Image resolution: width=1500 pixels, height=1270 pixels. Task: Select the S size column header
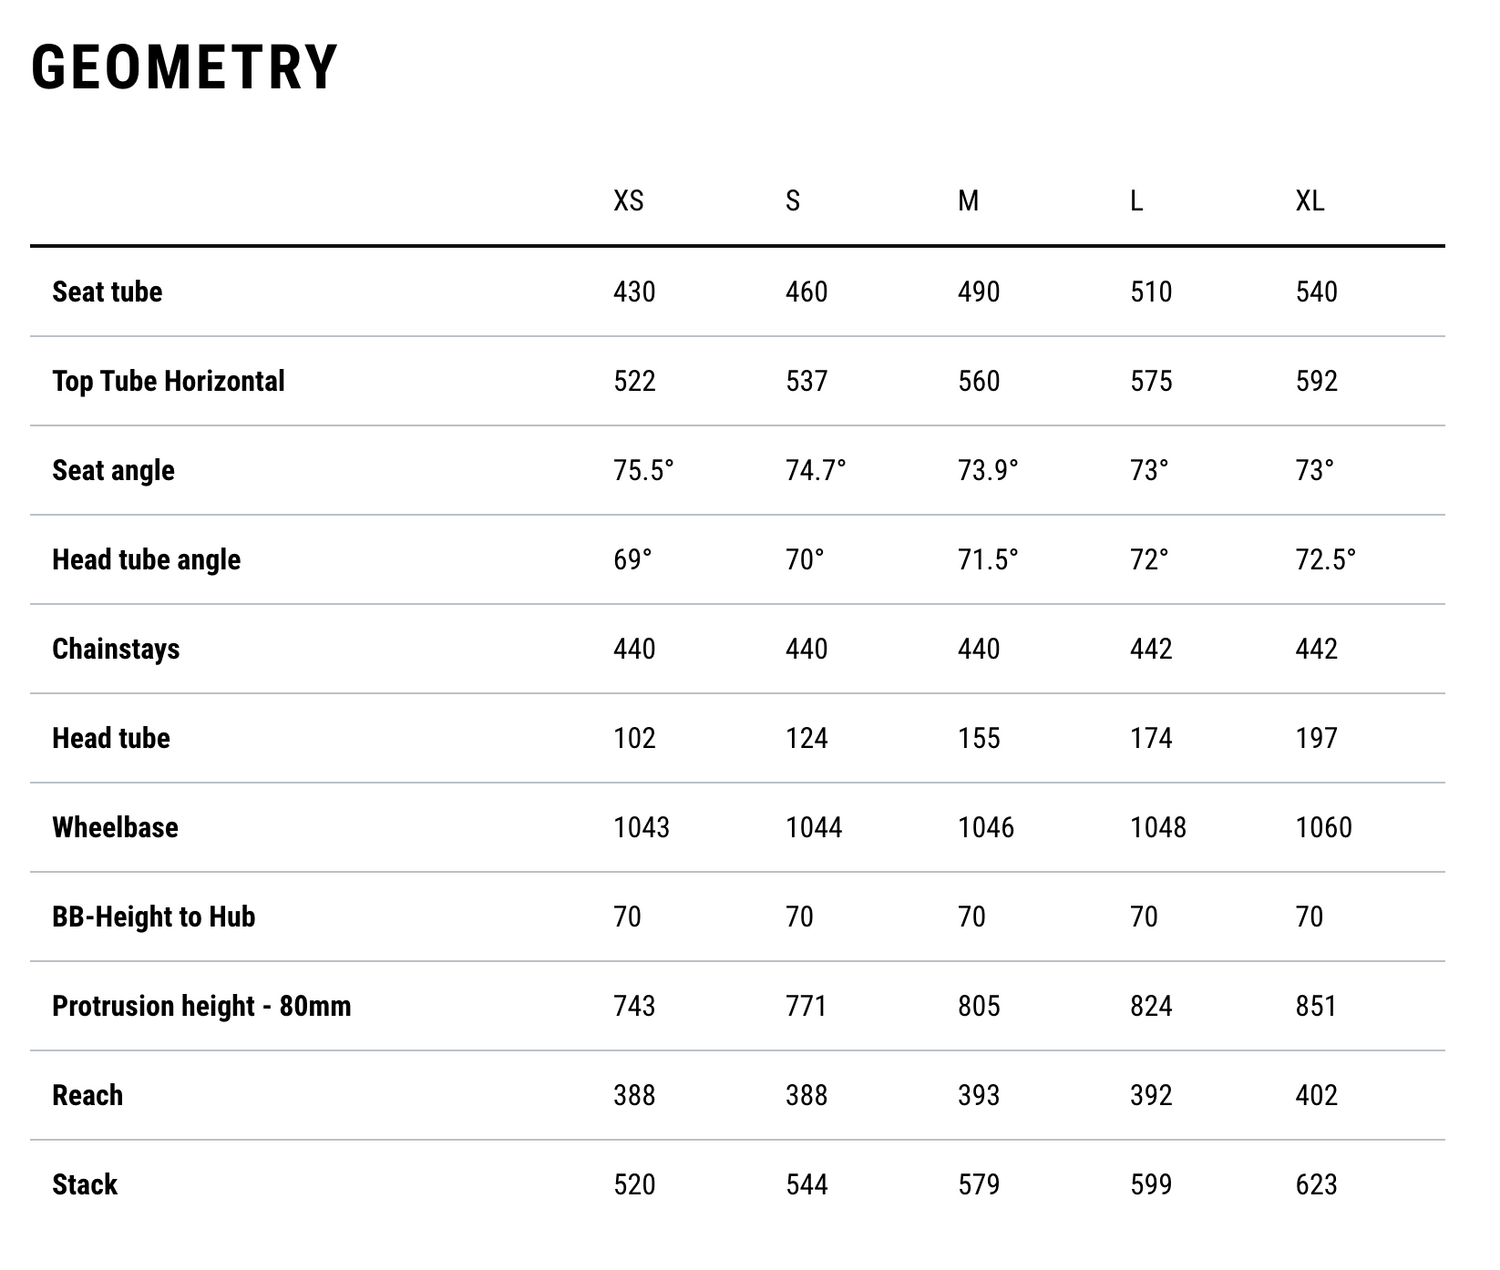pyautogui.click(x=792, y=201)
